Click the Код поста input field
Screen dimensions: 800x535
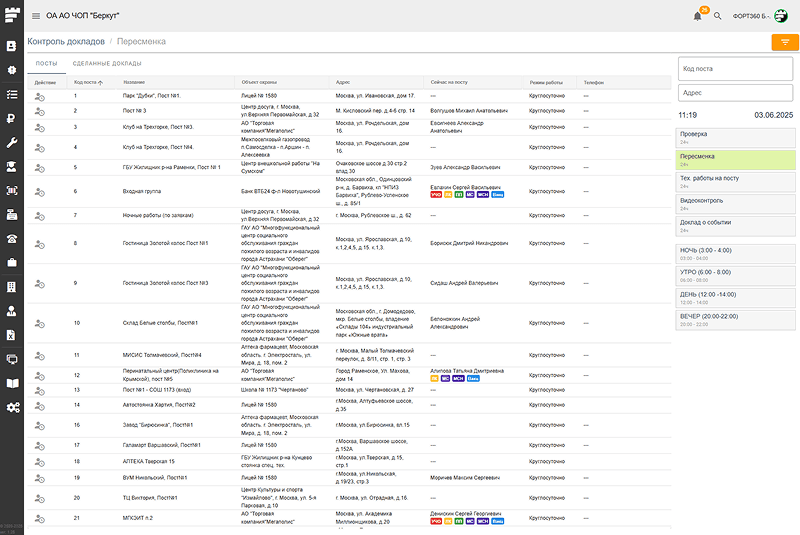coord(736,68)
